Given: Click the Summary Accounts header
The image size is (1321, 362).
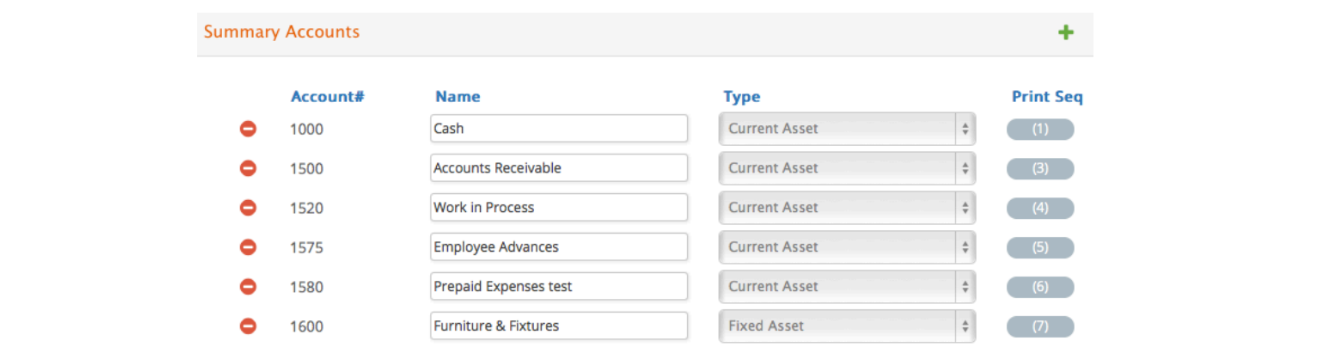Looking at the screenshot, I should click(282, 32).
